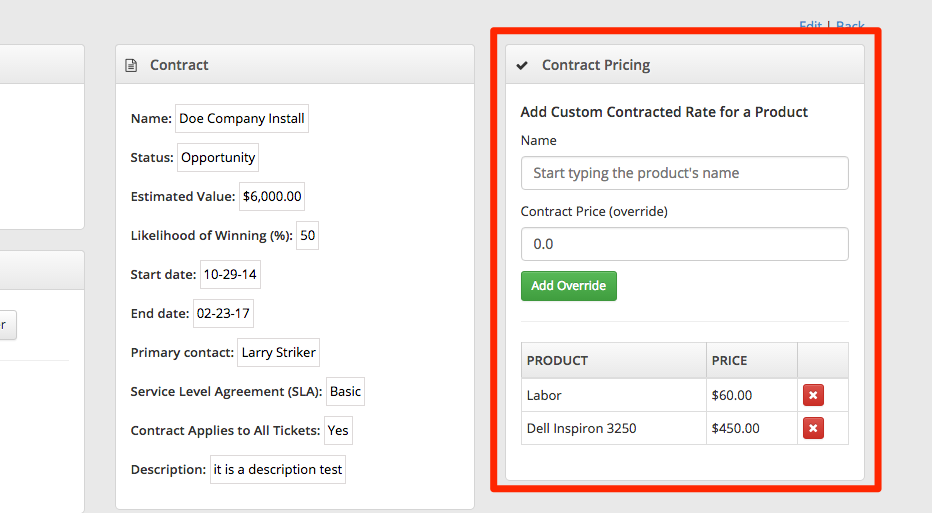Viewport: 932px width, 513px height.
Task: Select the 10-29-14 start date value
Action: pos(231,275)
